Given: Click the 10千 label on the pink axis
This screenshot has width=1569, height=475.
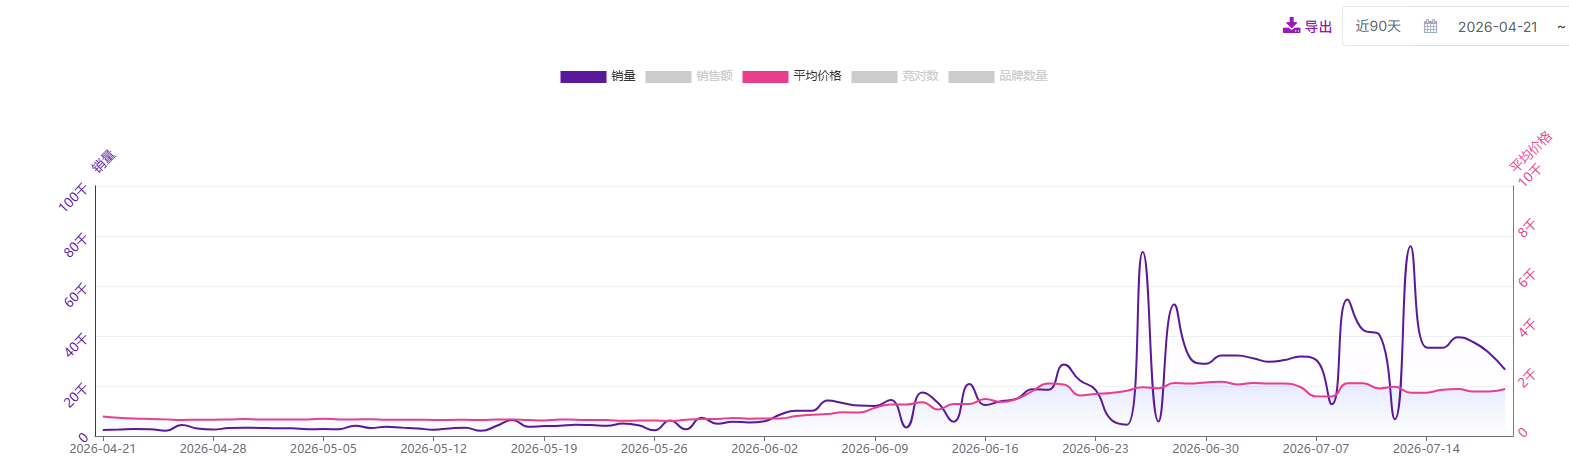Looking at the screenshot, I should pos(1530,175).
